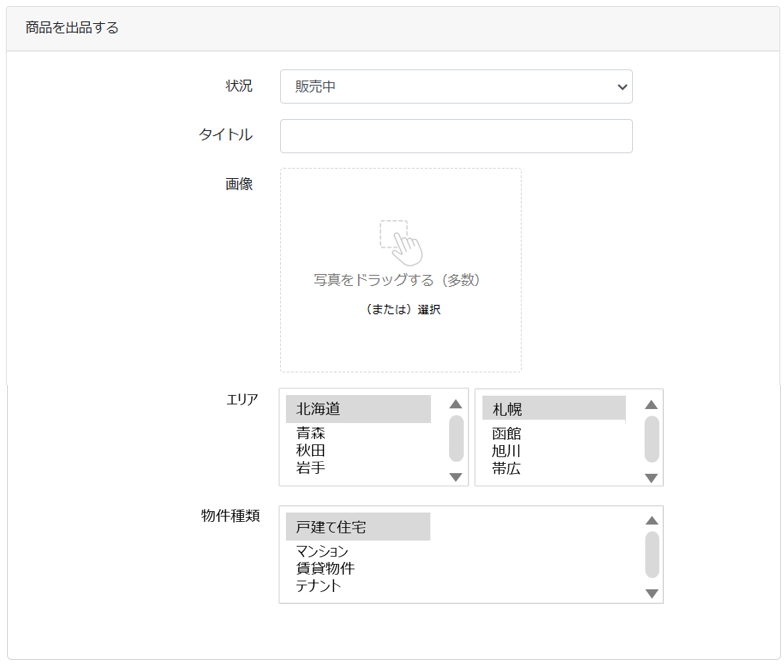Select 賃貸物件 property type

pos(325,569)
